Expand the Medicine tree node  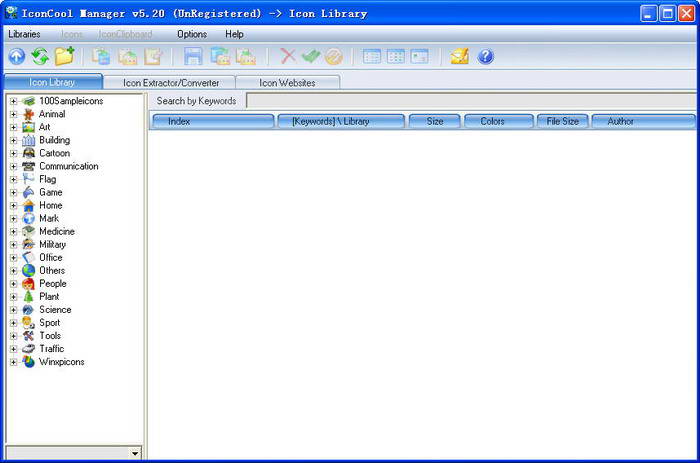tap(13, 232)
